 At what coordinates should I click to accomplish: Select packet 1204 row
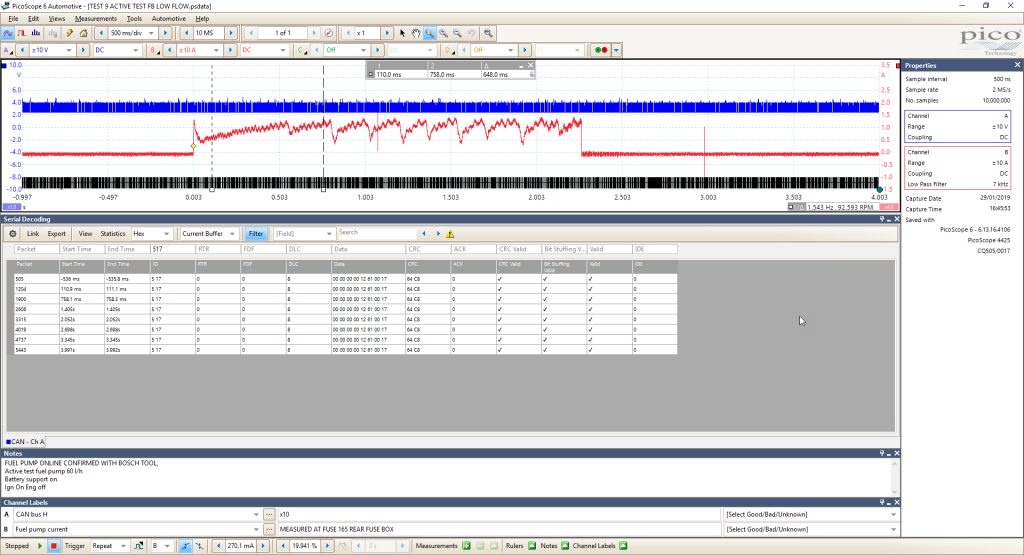click(345, 289)
